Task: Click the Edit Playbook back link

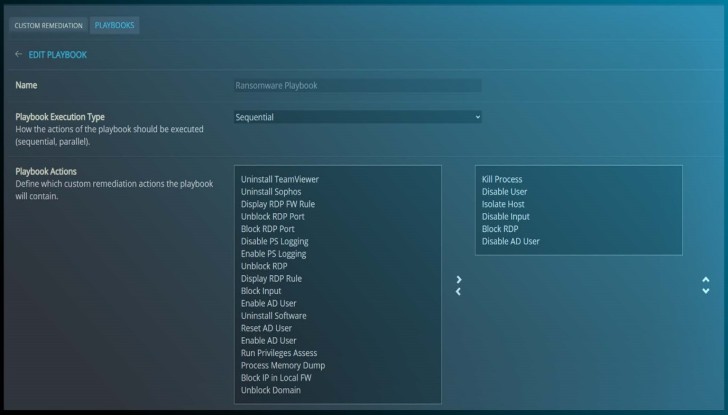Action: pos(58,55)
